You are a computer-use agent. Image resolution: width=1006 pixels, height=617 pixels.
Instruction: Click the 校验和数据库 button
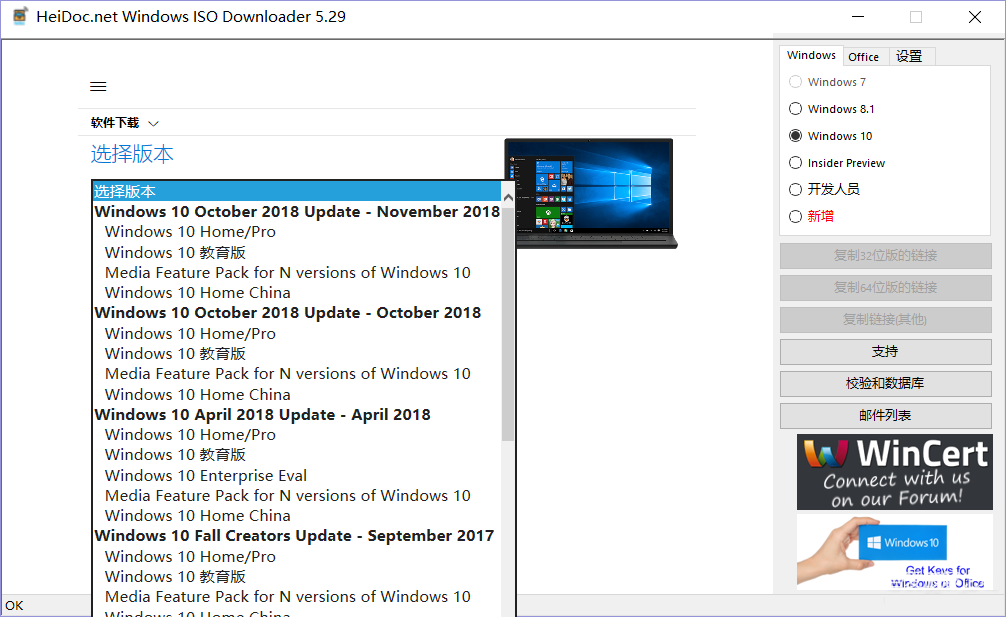(885, 384)
